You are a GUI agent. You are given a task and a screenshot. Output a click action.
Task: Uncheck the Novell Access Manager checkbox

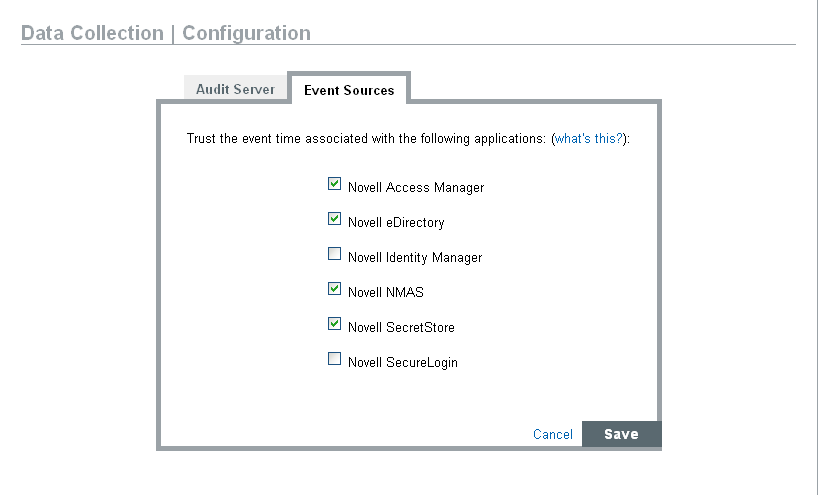tap(334, 184)
